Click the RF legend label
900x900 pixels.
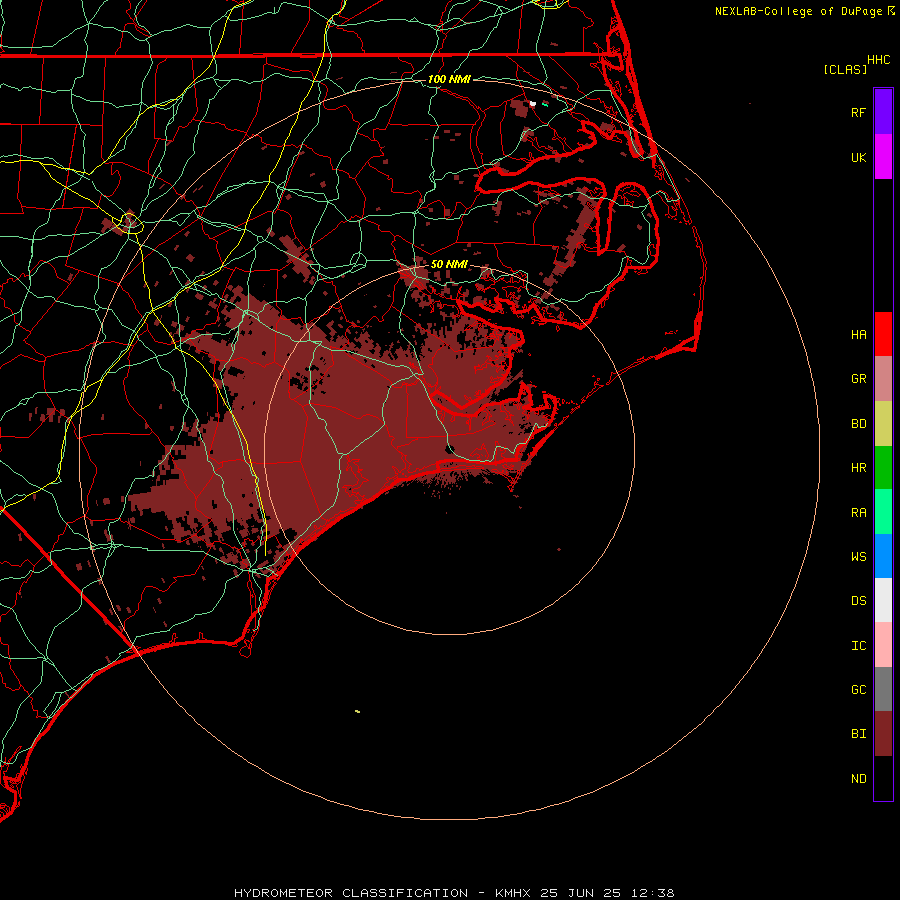(x=858, y=112)
